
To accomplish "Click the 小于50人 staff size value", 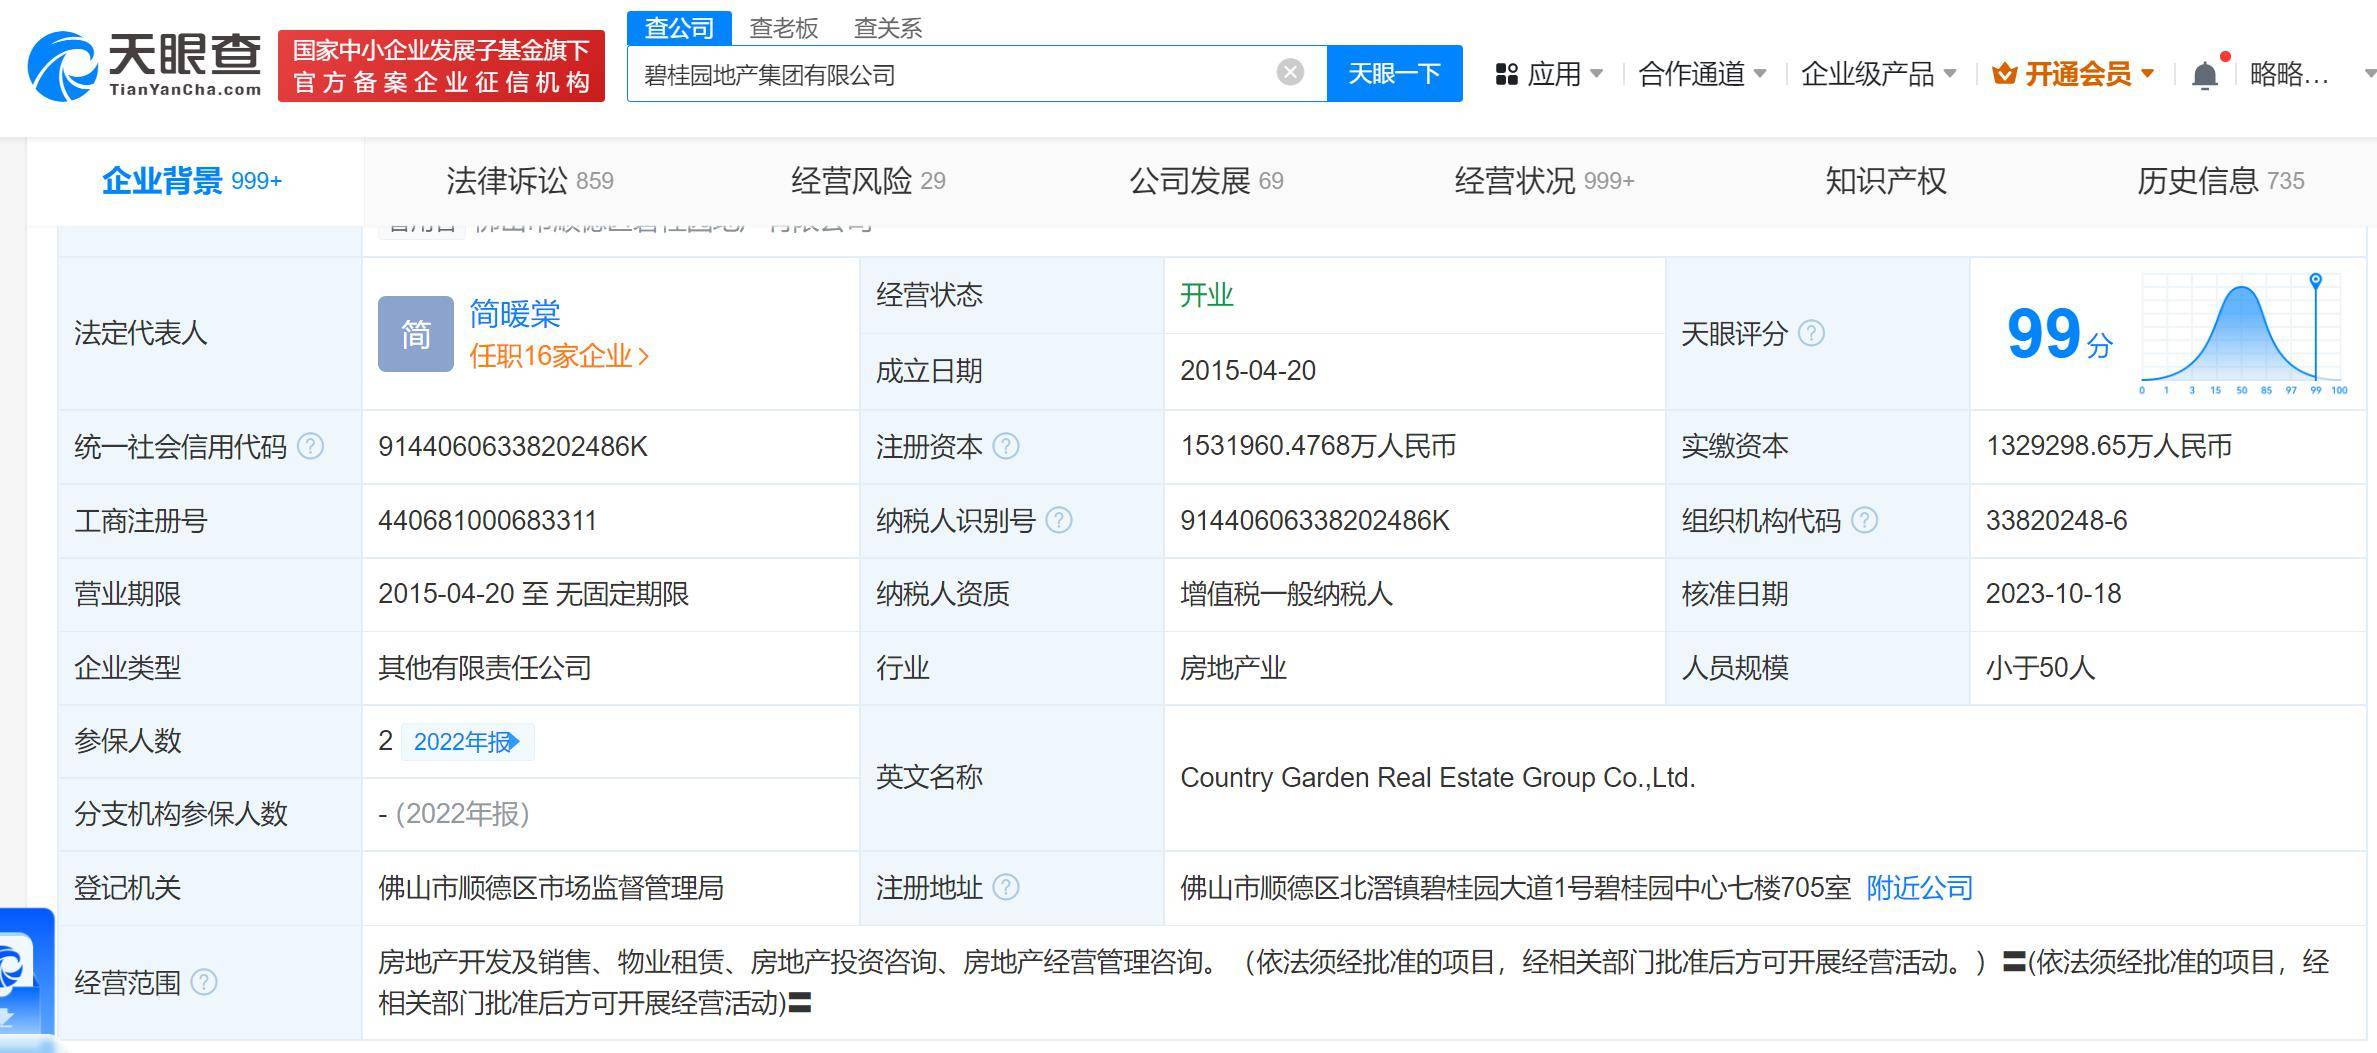I will (x=2040, y=668).
